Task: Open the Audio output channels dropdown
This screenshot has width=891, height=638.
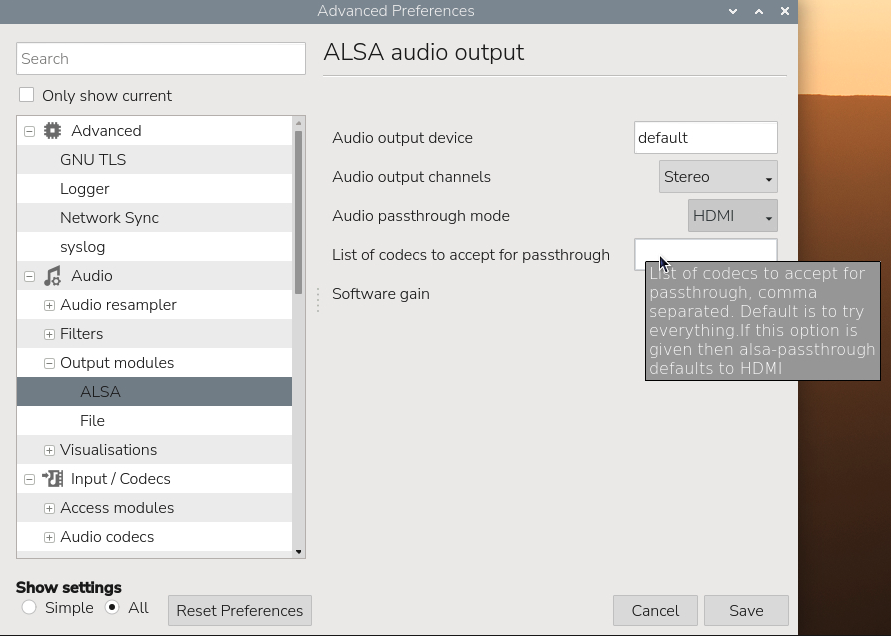Action: click(x=718, y=177)
